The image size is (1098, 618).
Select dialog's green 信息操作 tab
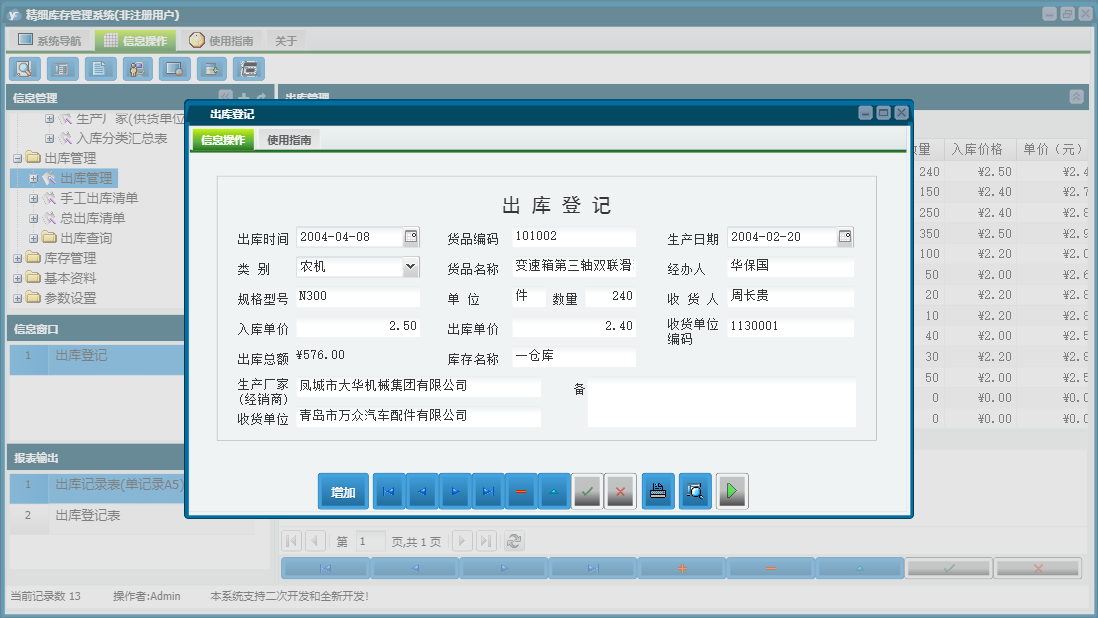click(223, 139)
